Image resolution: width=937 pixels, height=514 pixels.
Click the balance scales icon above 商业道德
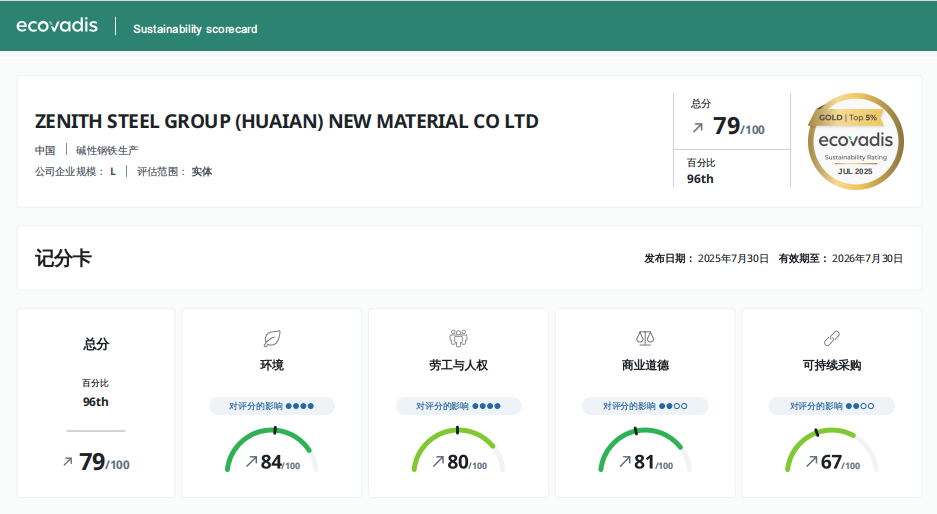tap(645, 338)
